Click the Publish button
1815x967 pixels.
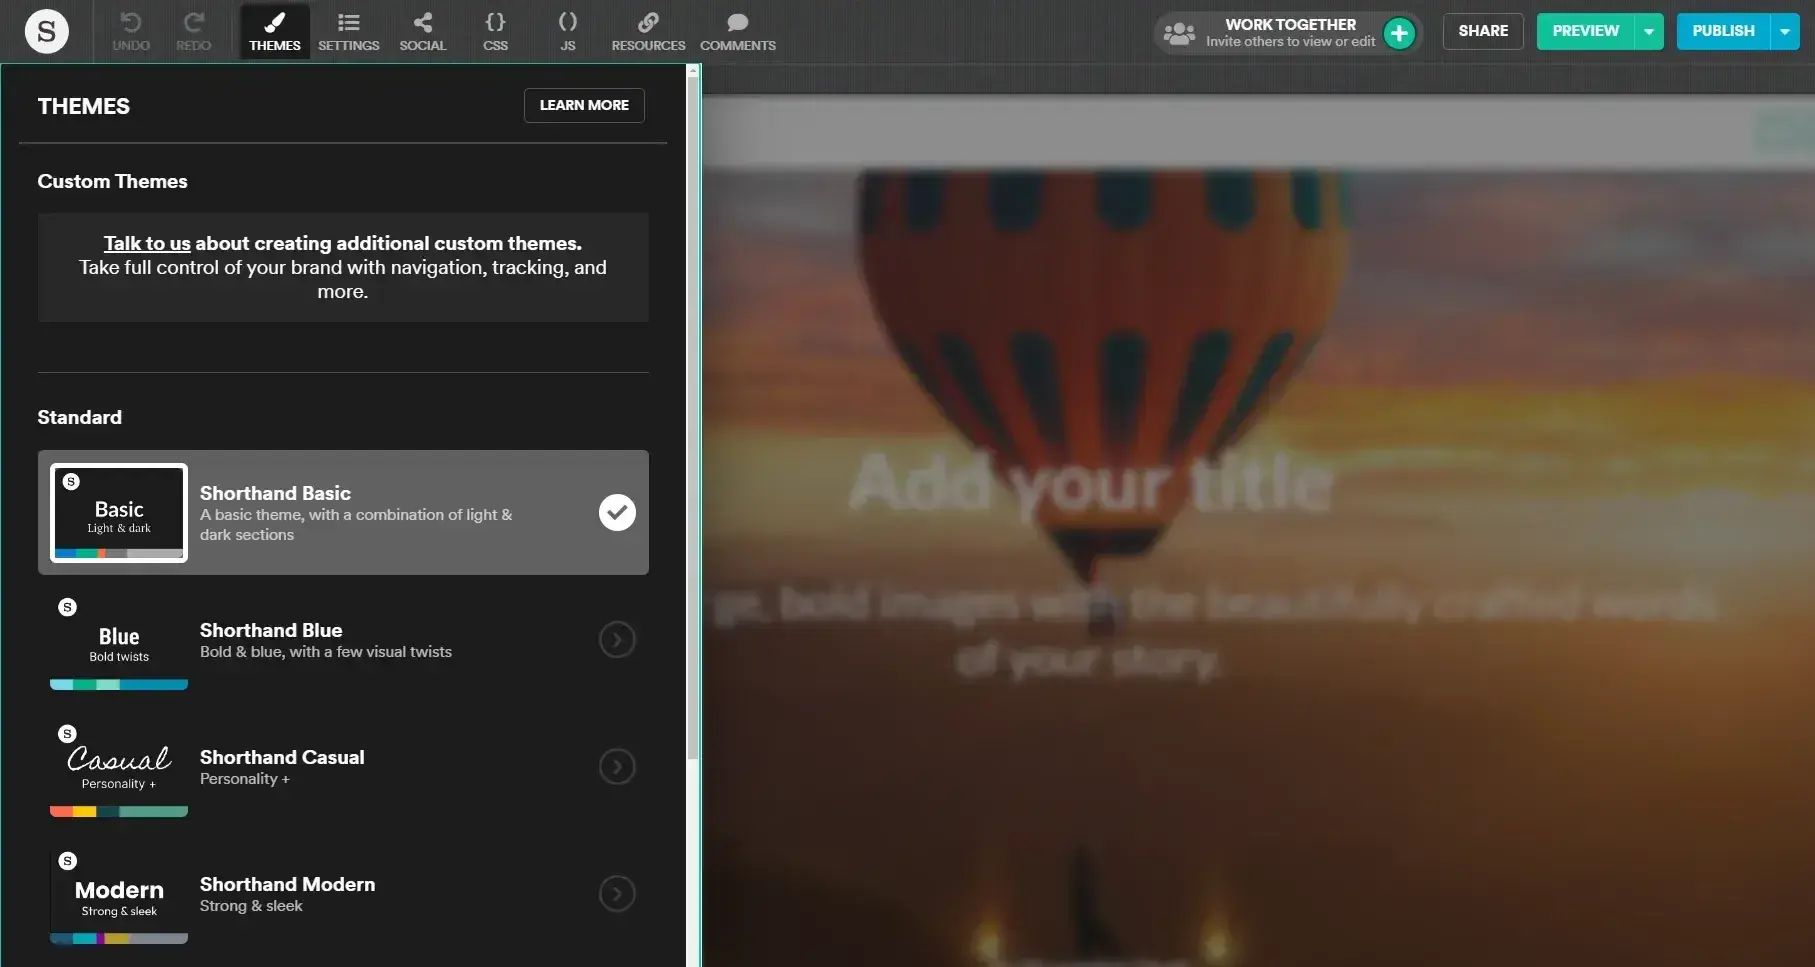(x=1723, y=31)
